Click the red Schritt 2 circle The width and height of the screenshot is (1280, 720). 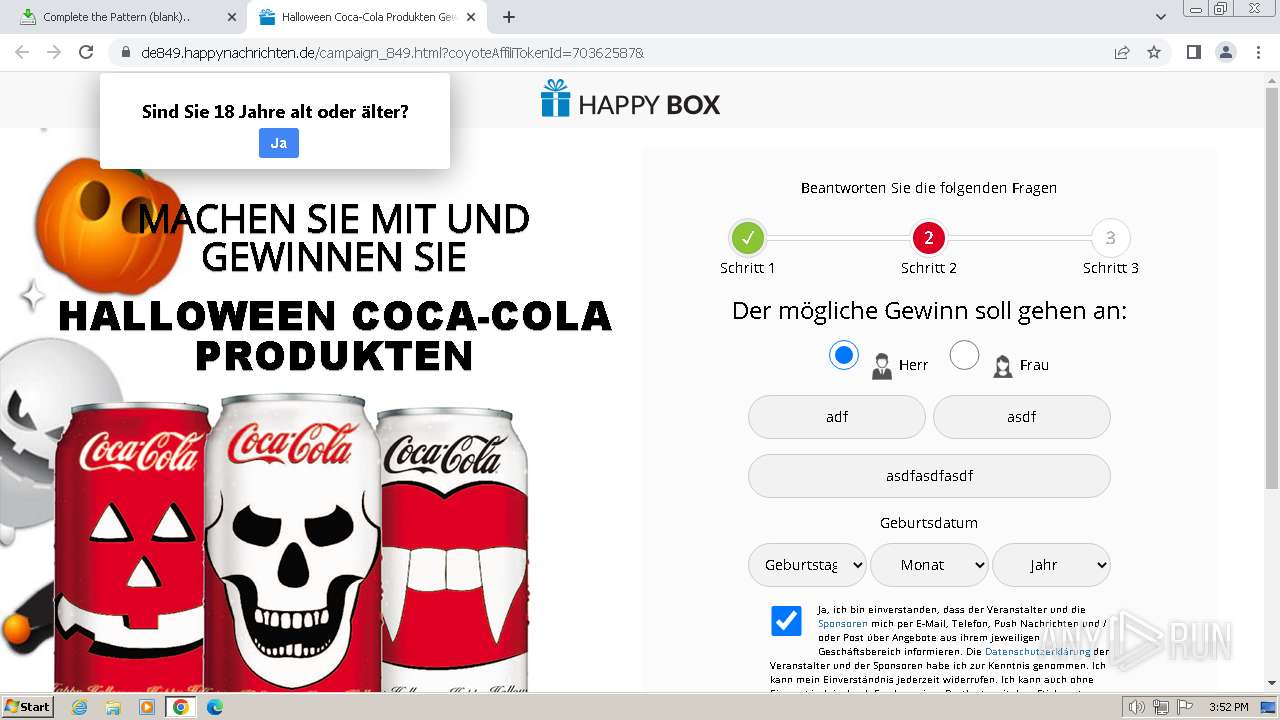coord(929,238)
